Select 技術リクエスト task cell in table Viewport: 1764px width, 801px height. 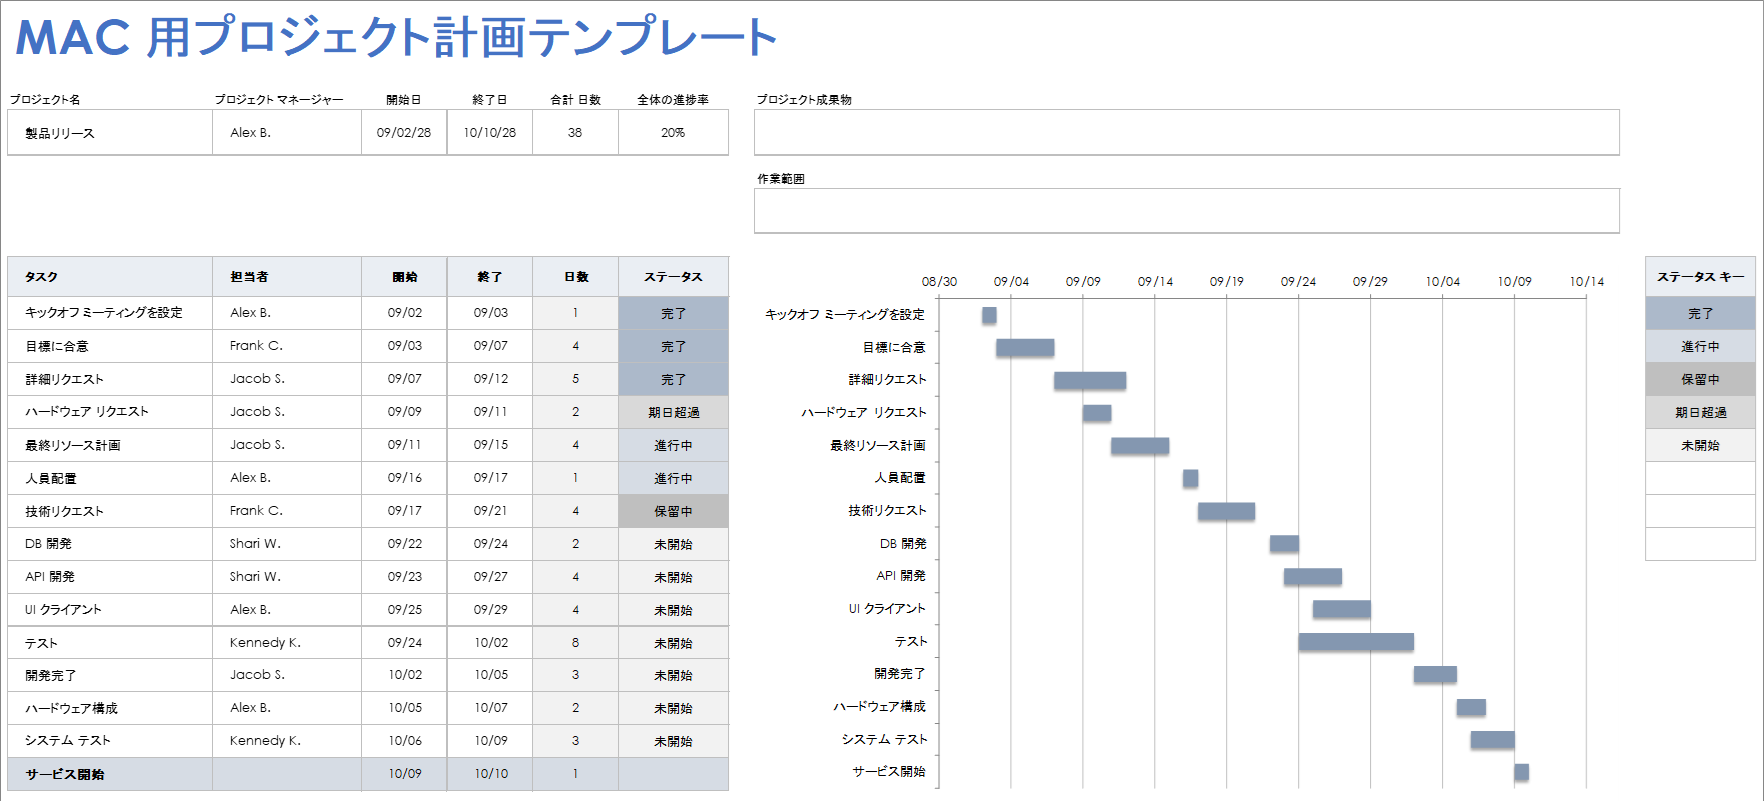tap(110, 511)
